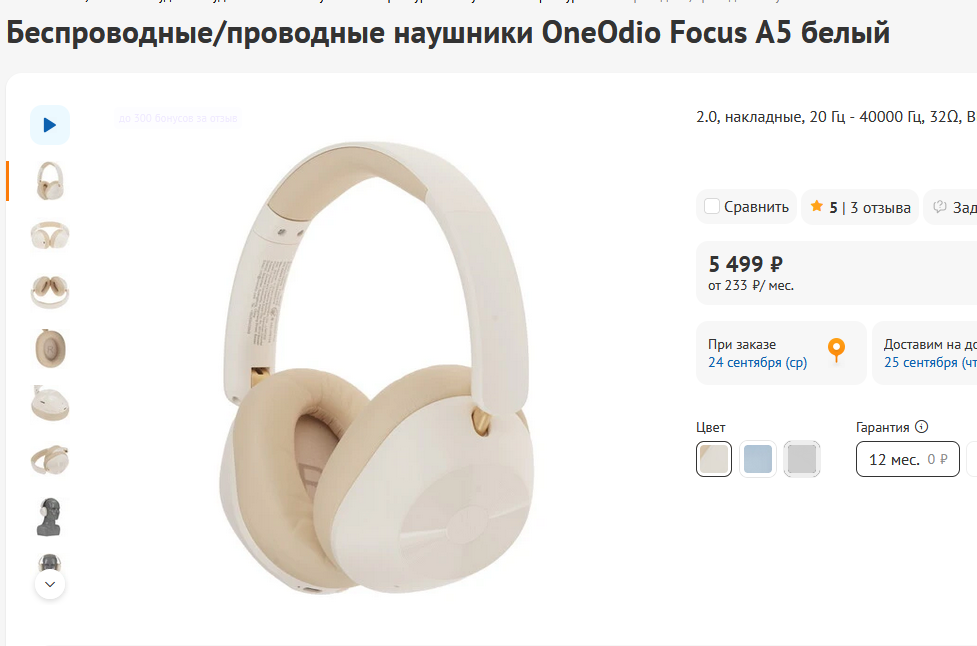Show the ear cushion close-up thumbnail
Viewport: 977px width, 646px height.
(50, 348)
